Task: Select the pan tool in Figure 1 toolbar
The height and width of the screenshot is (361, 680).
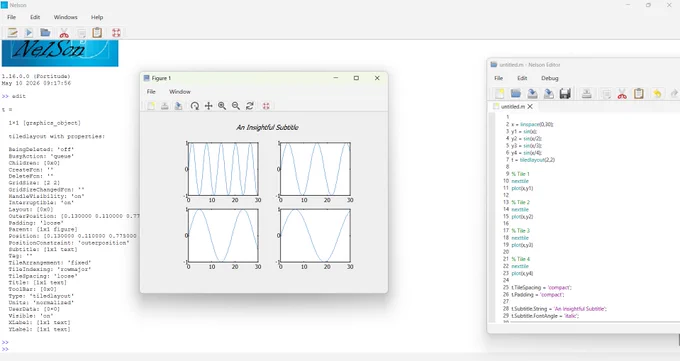Action: (x=209, y=106)
